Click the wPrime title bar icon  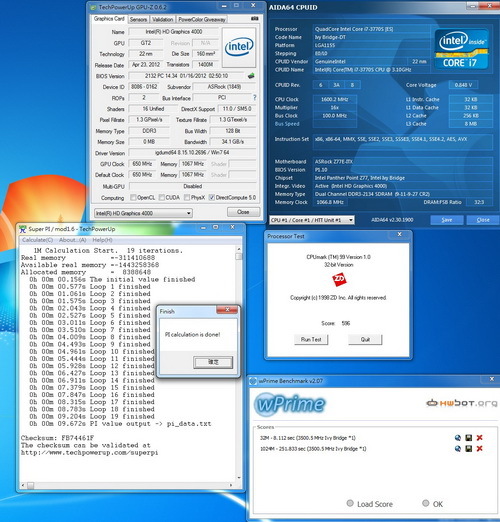point(253,381)
